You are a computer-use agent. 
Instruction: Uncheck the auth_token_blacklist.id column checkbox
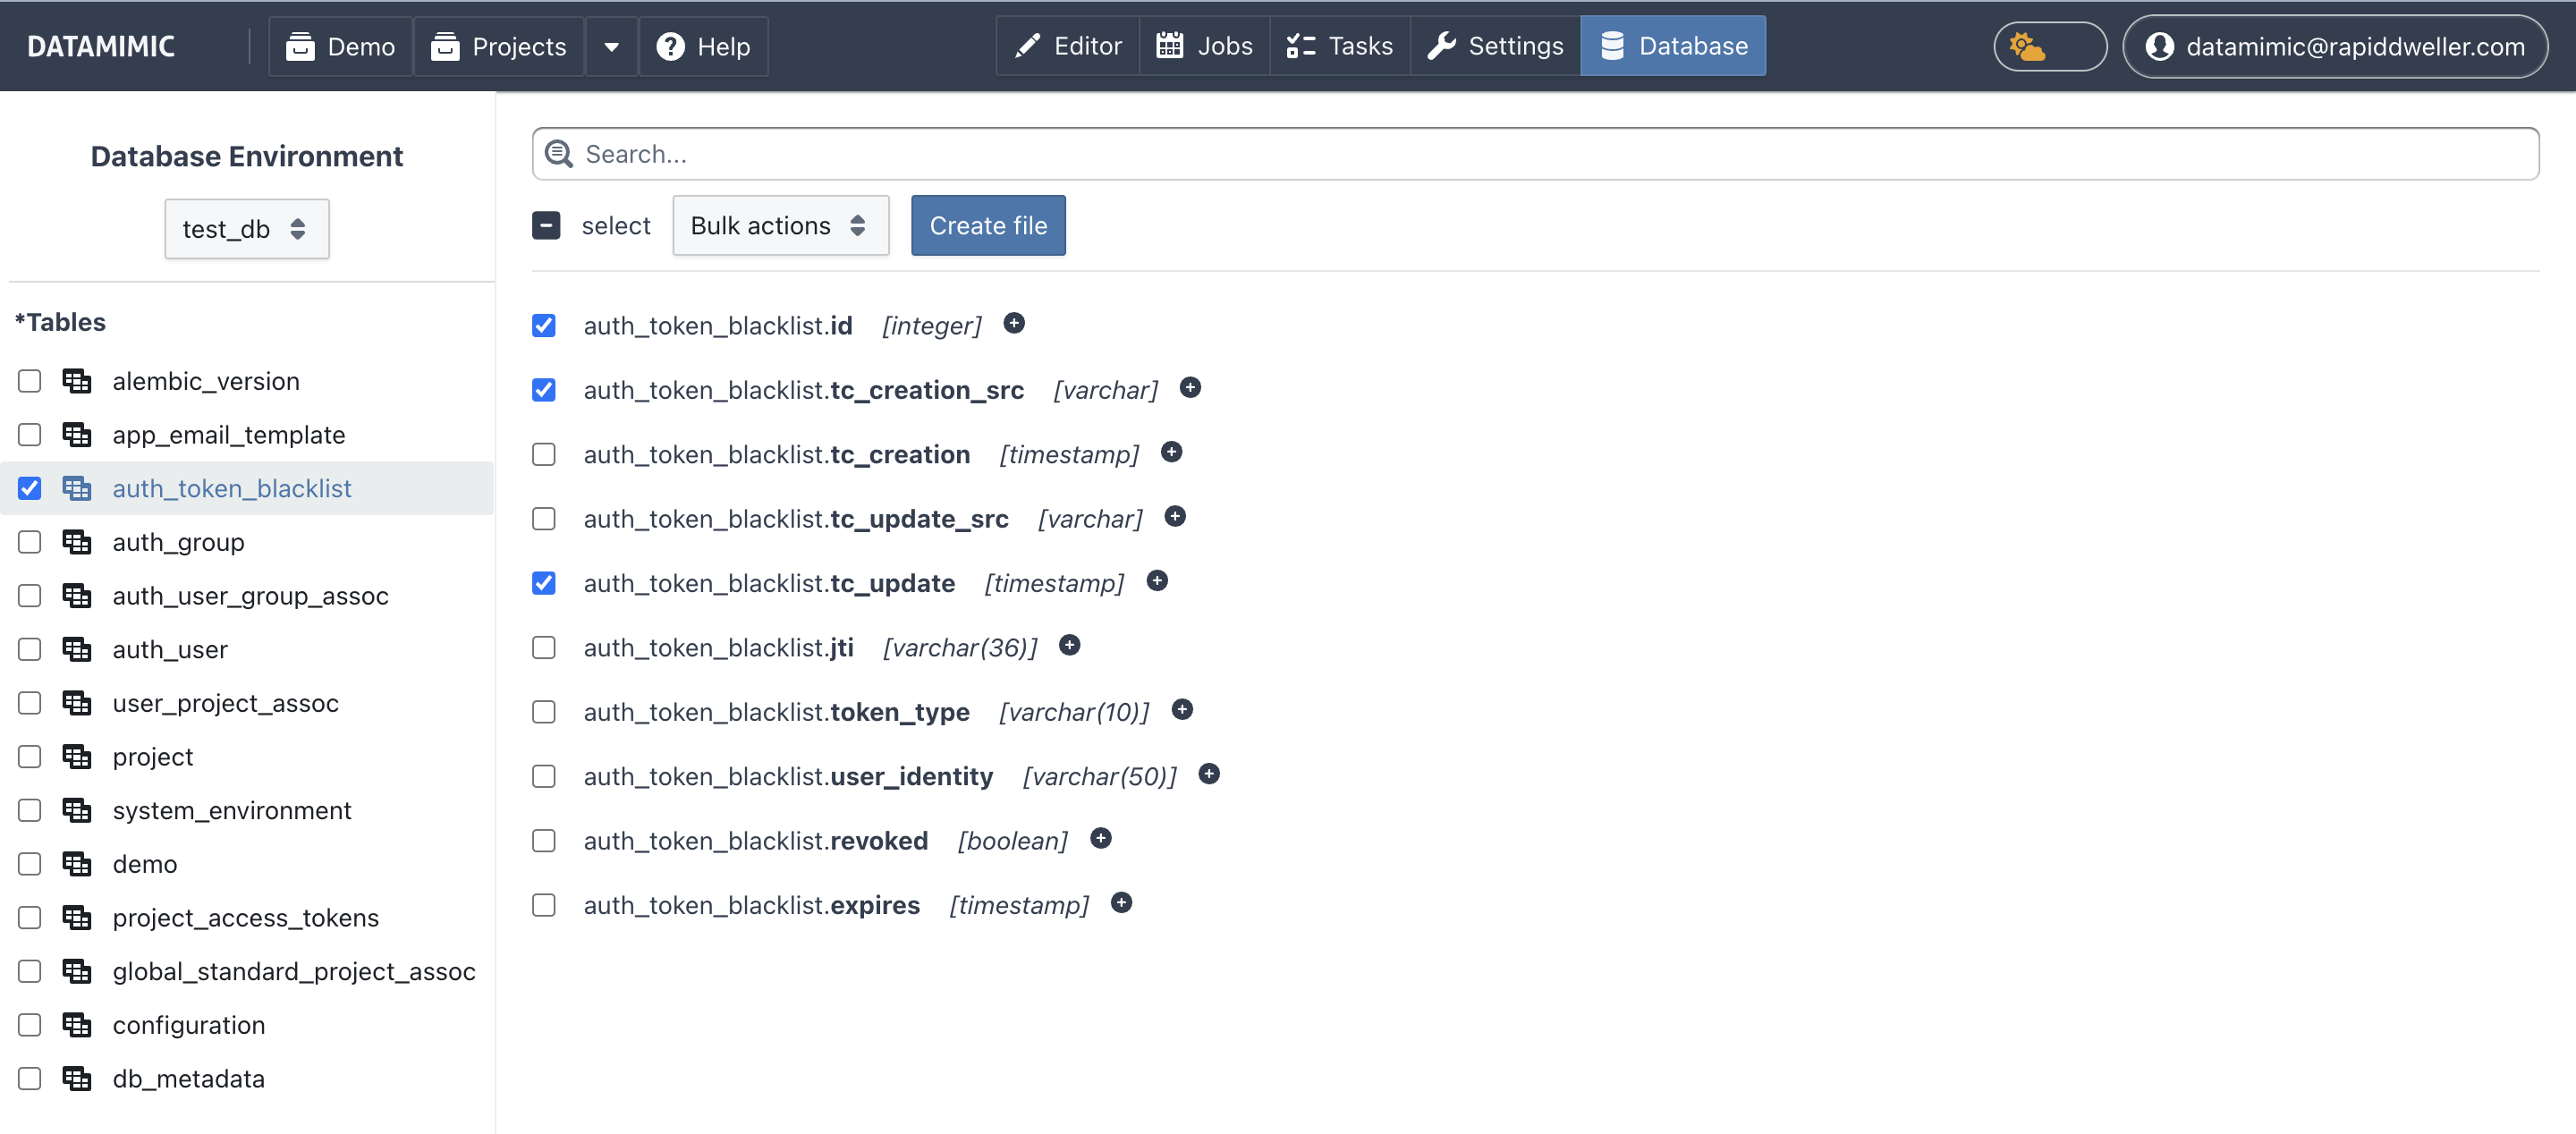[544, 326]
